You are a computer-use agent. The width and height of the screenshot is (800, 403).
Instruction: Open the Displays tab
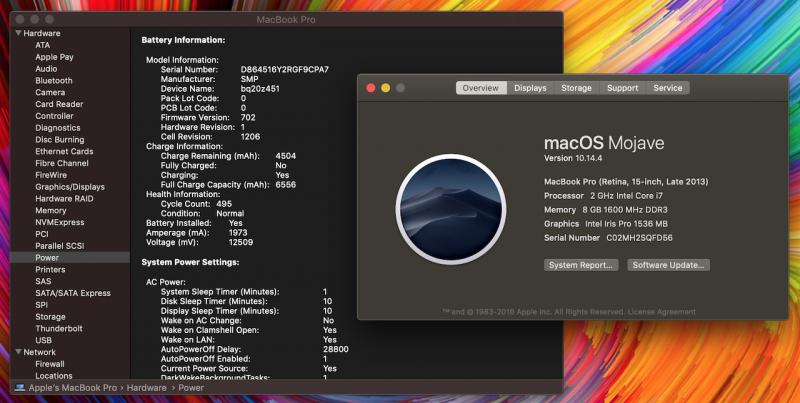[x=530, y=88]
